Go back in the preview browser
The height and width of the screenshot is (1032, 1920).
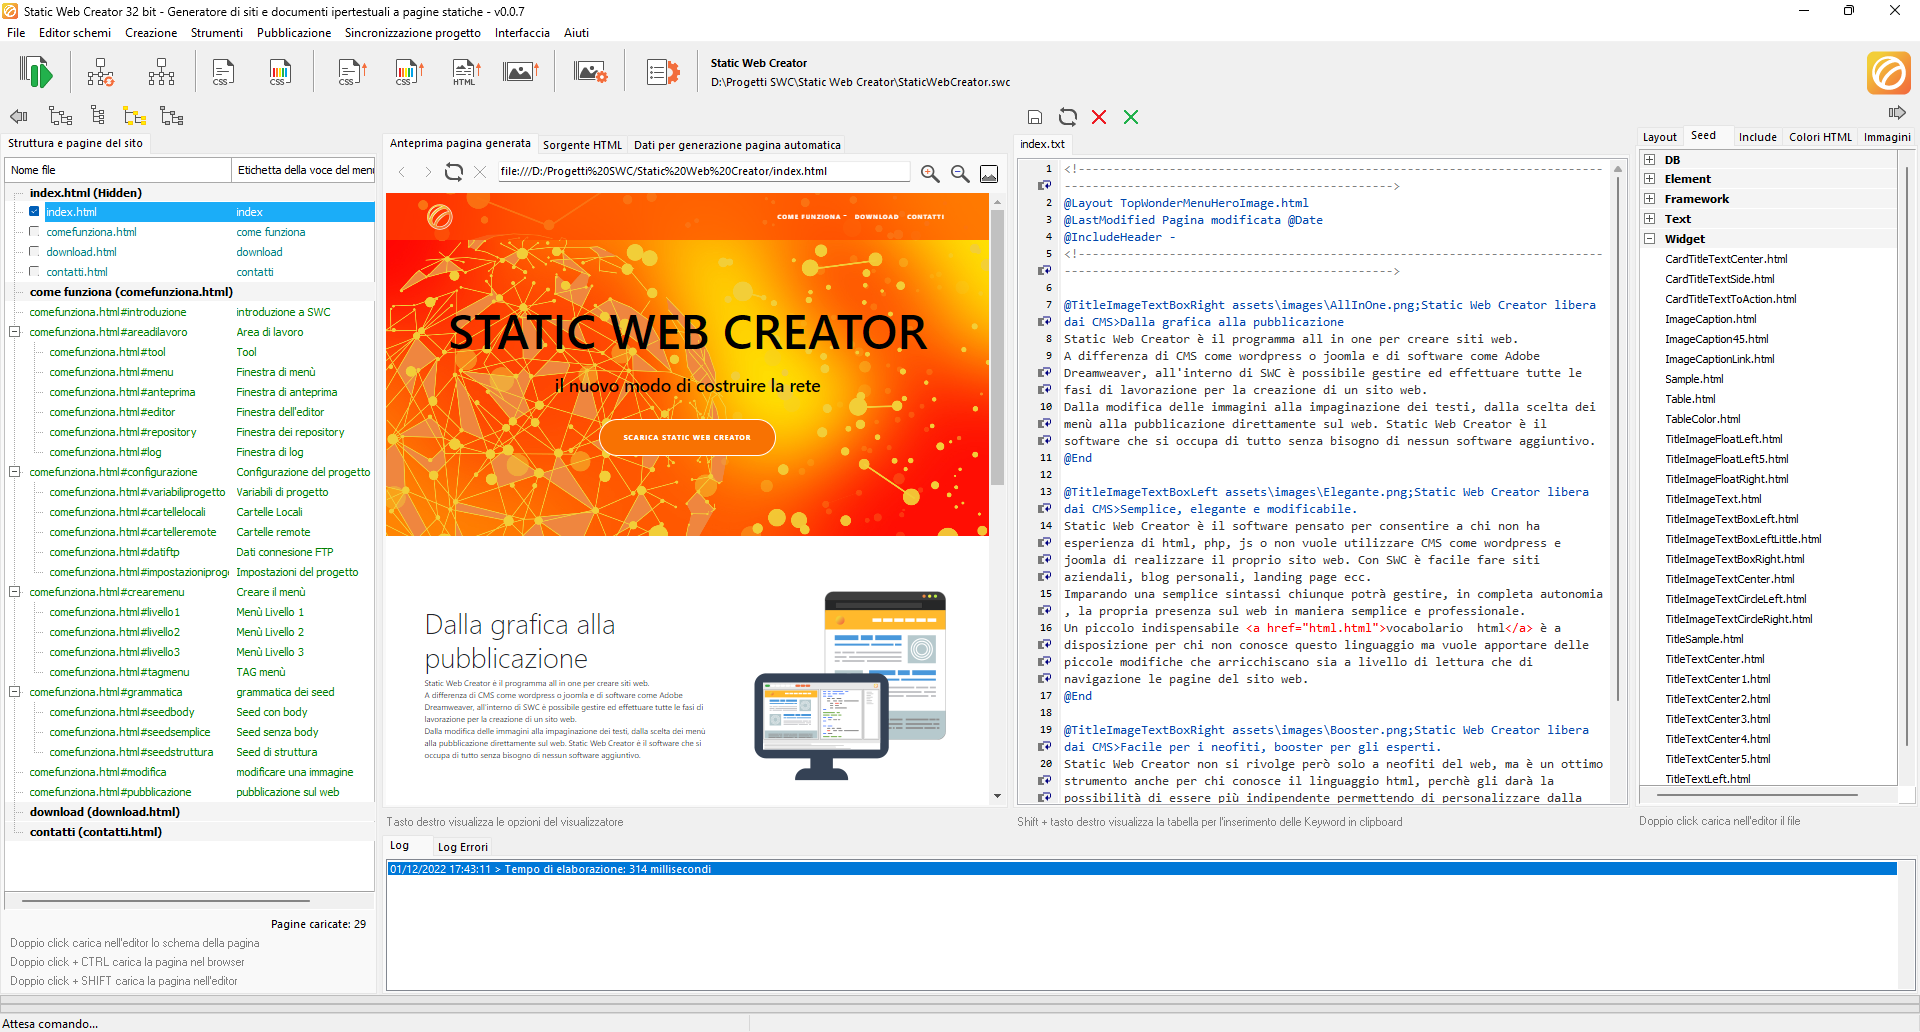tap(402, 172)
